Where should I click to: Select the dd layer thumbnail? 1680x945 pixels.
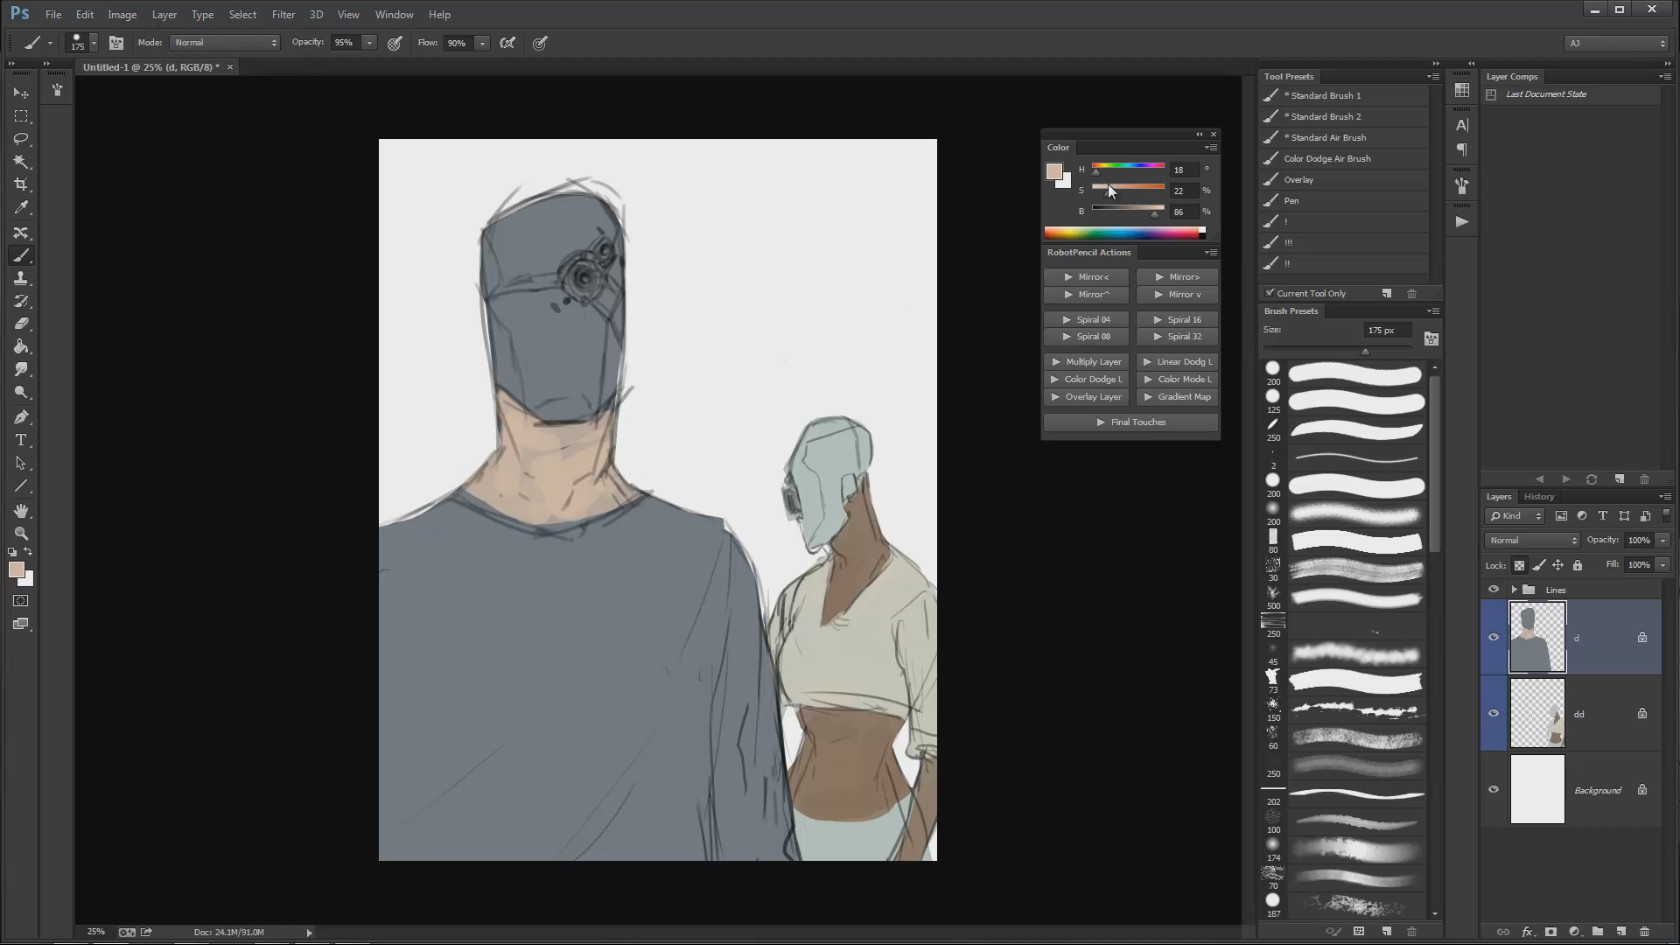point(1537,713)
